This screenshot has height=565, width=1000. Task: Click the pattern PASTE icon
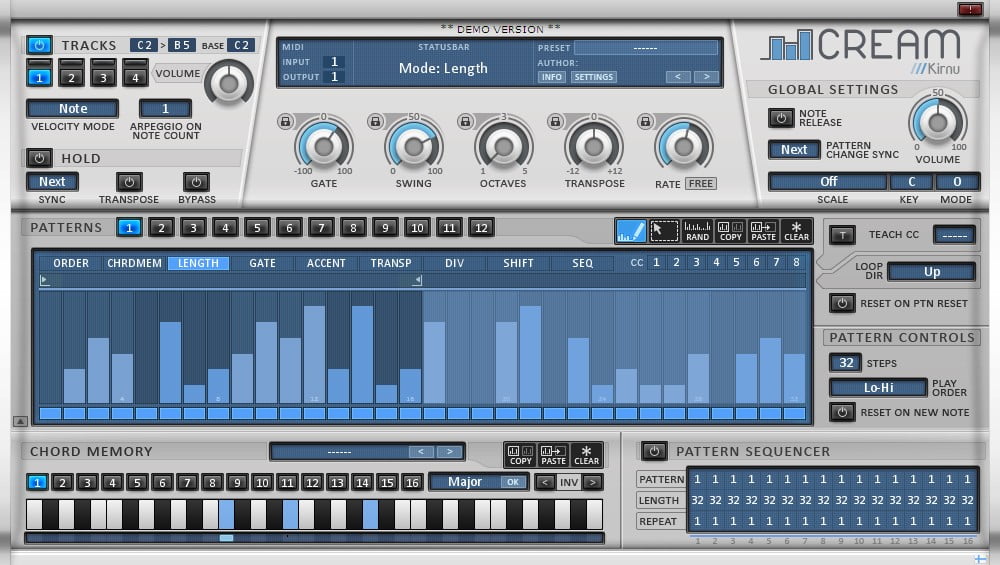pyautogui.click(x=763, y=231)
